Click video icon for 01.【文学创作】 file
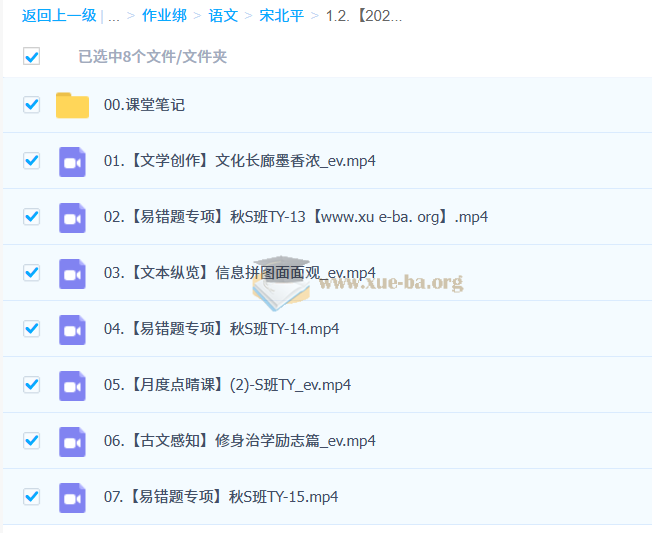This screenshot has height=533, width=652. point(72,161)
